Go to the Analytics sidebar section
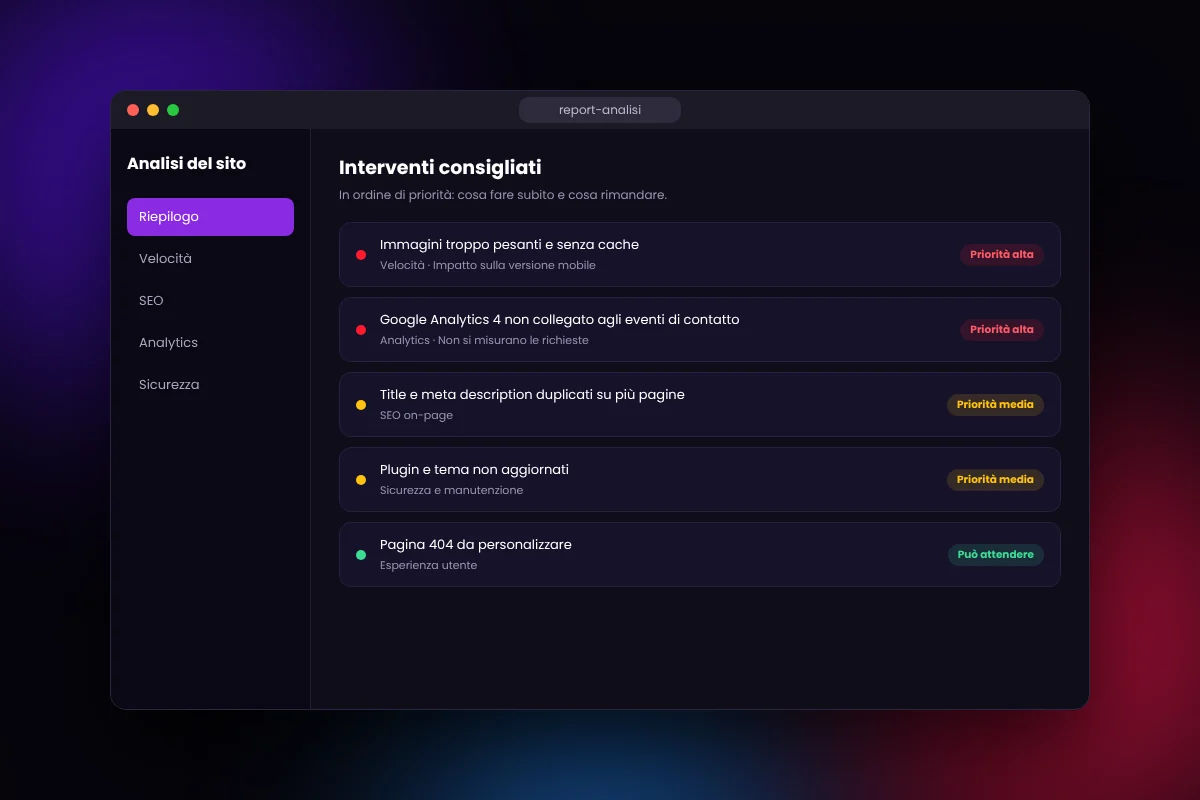 coord(210,343)
